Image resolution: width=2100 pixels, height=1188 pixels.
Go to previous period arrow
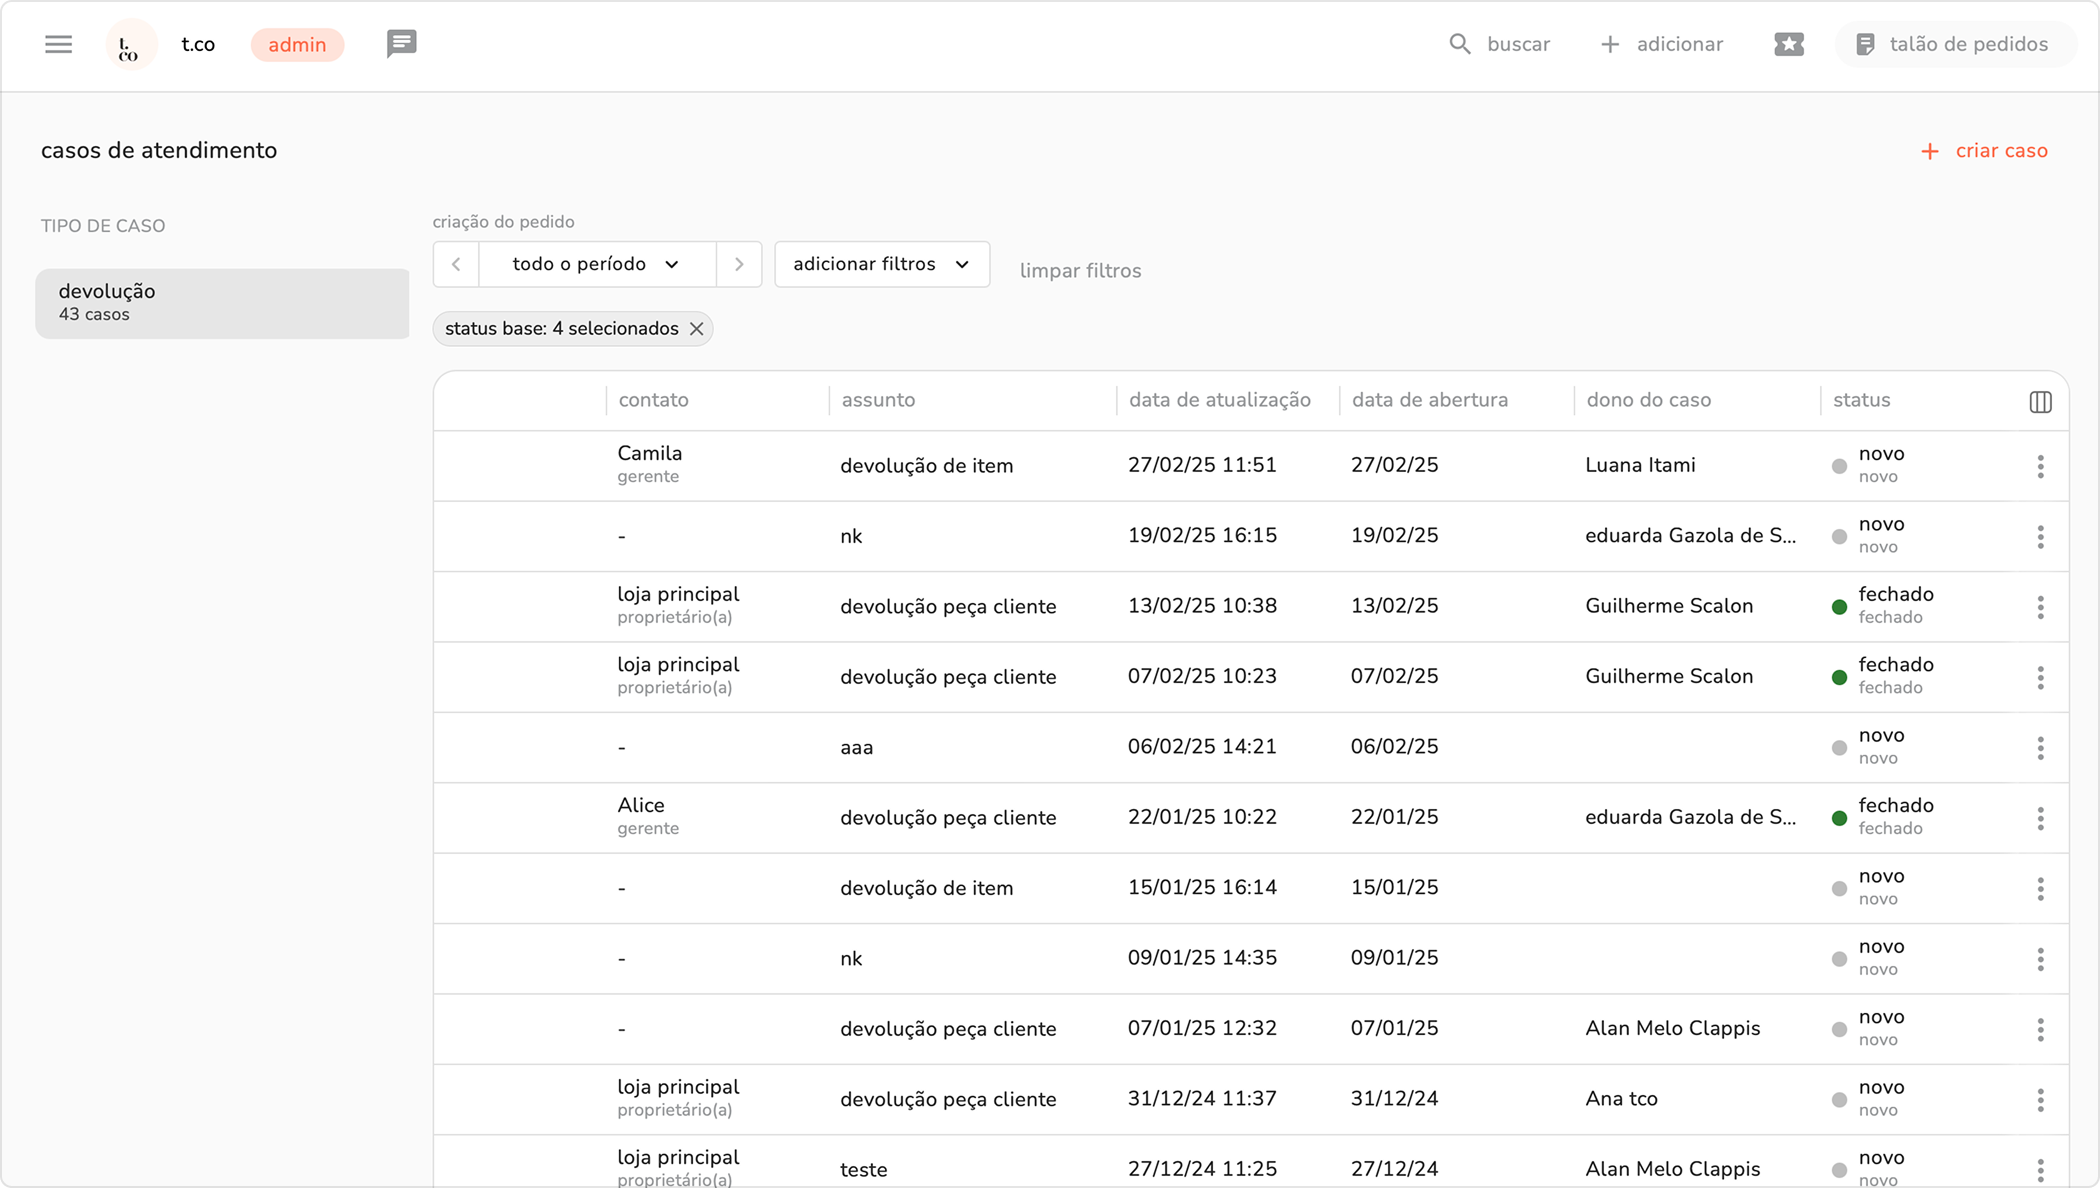pos(456,264)
